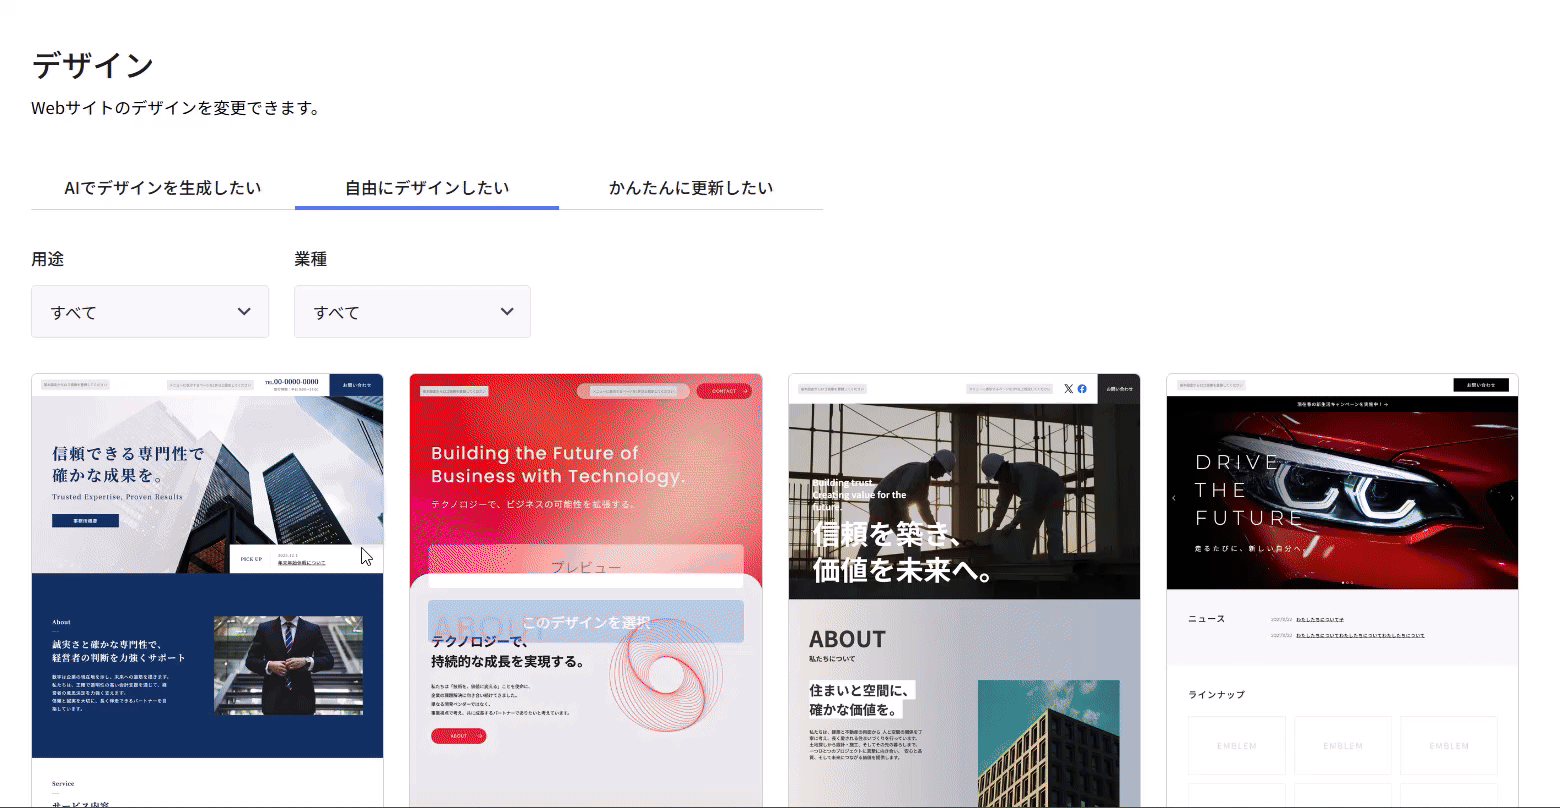Open the 用途 dropdown set to すべて
The width and height of the screenshot is (1560, 808).
point(150,312)
